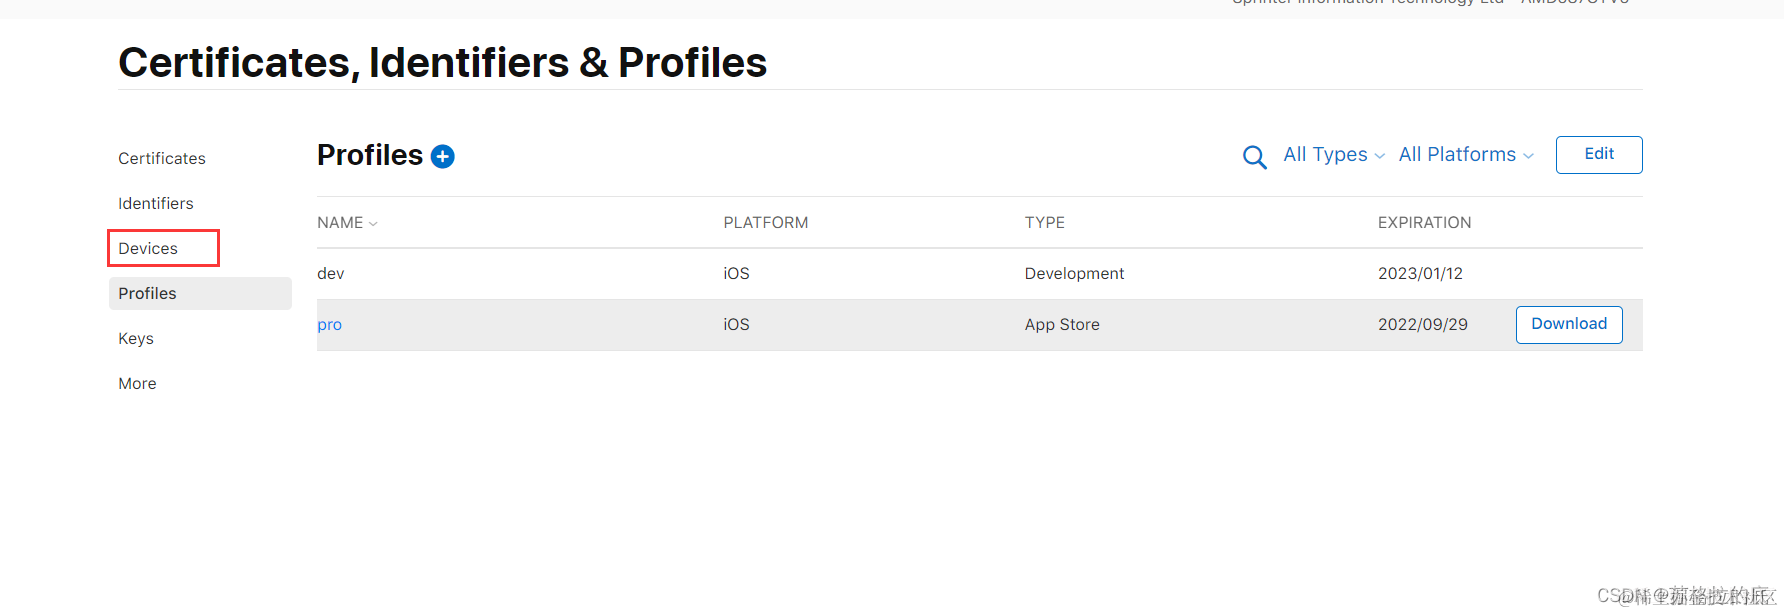The width and height of the screenshot is (1784, 614).
Task: Switch to the Keys section
Action: click(136, 339)
